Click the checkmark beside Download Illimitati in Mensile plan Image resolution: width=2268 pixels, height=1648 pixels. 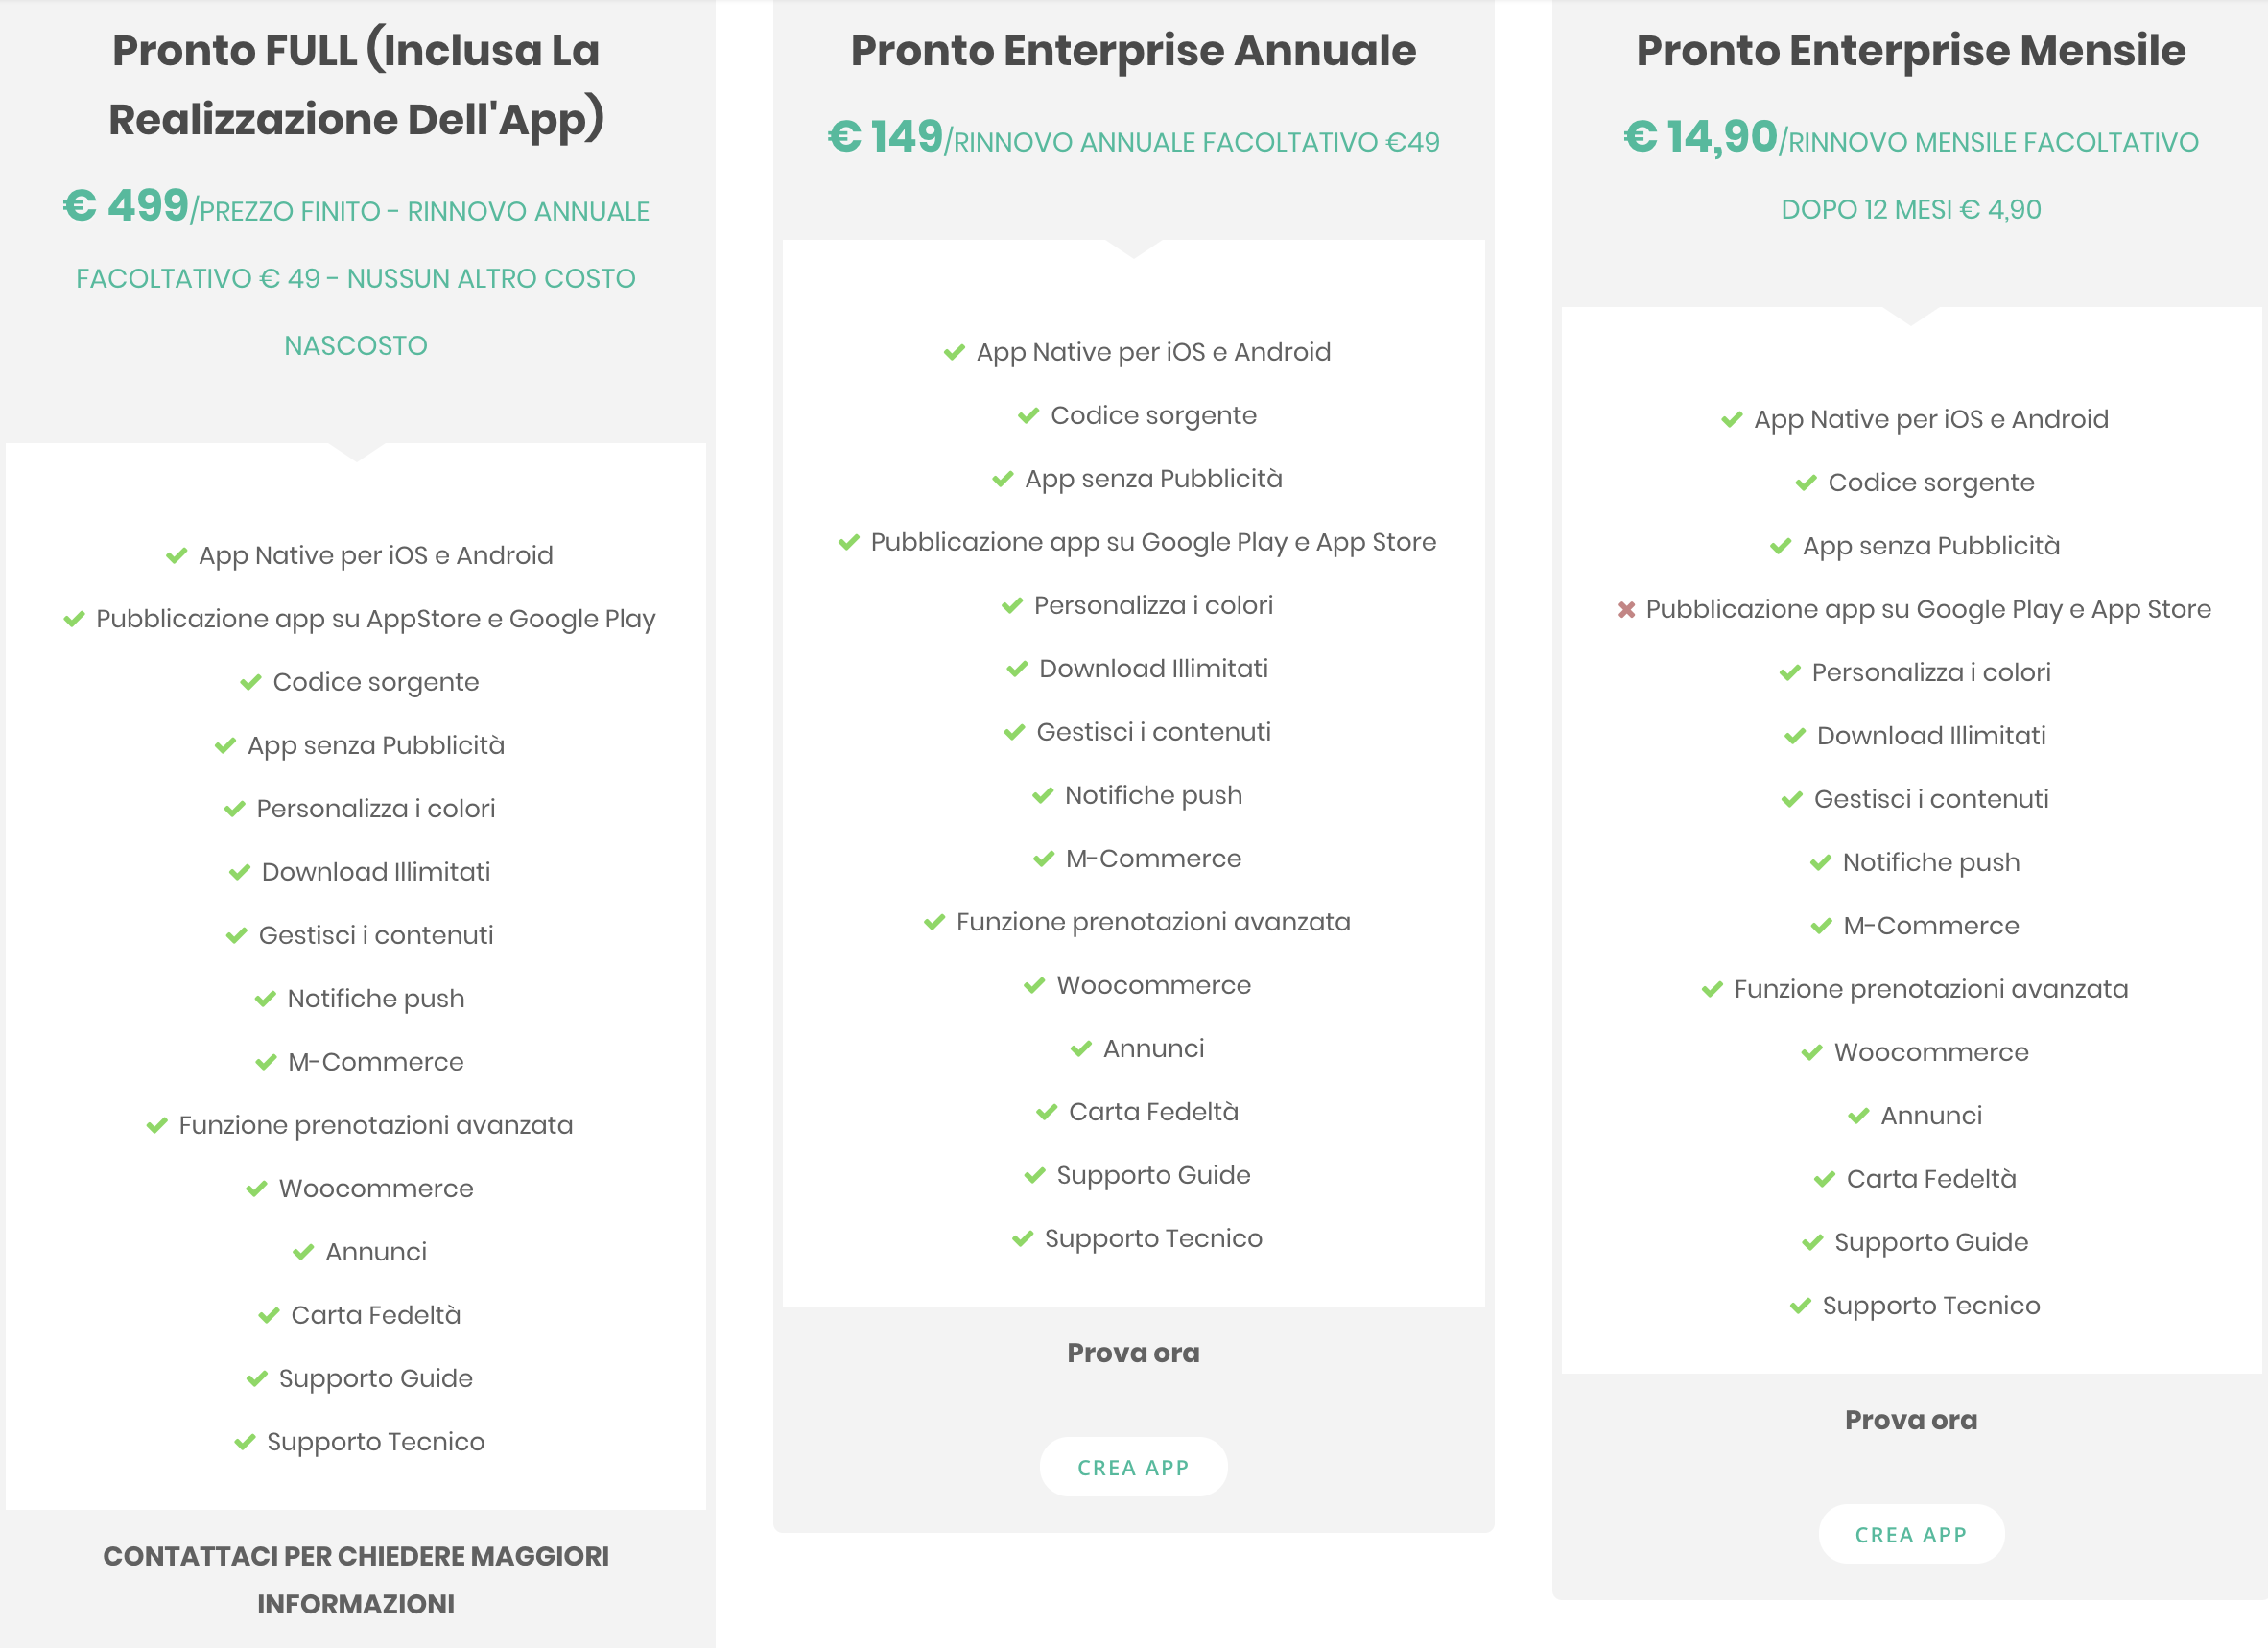click(1795, 736)
